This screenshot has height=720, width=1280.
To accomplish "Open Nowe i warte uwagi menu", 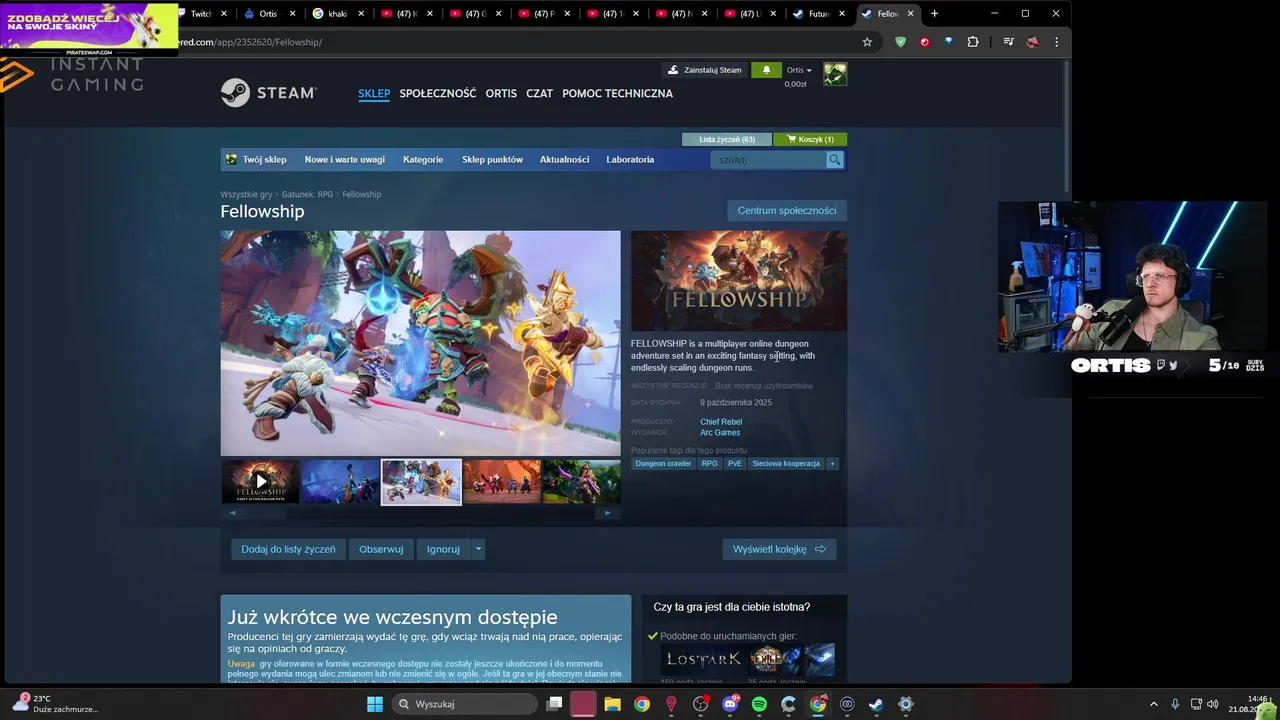I will pyautogui.click(x=344, y=160).
